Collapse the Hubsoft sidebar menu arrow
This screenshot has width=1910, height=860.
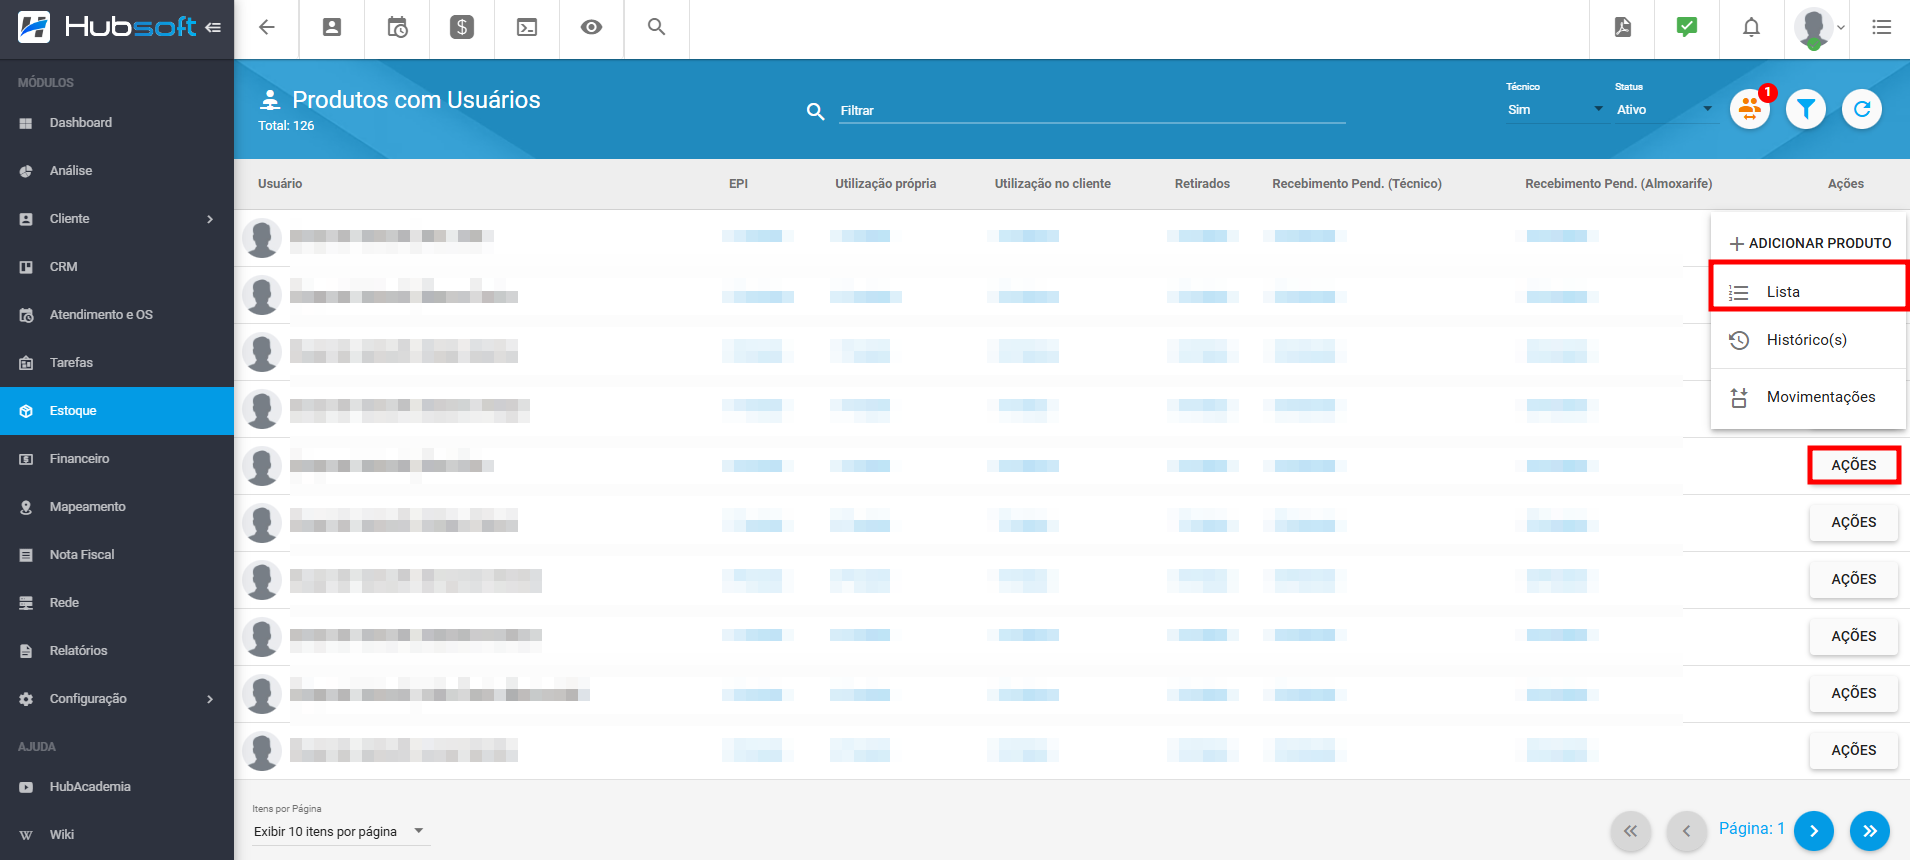[212, 28]
